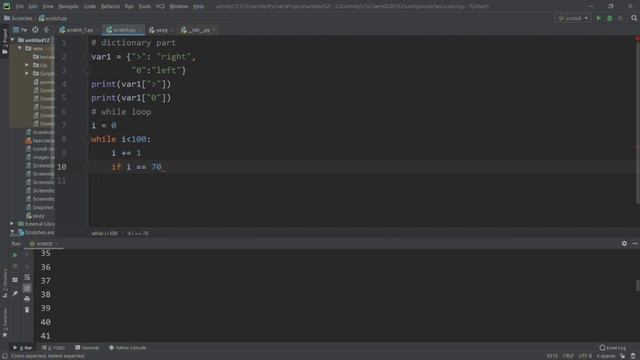
Task: Open the Window menu
Action: (179, 7)
